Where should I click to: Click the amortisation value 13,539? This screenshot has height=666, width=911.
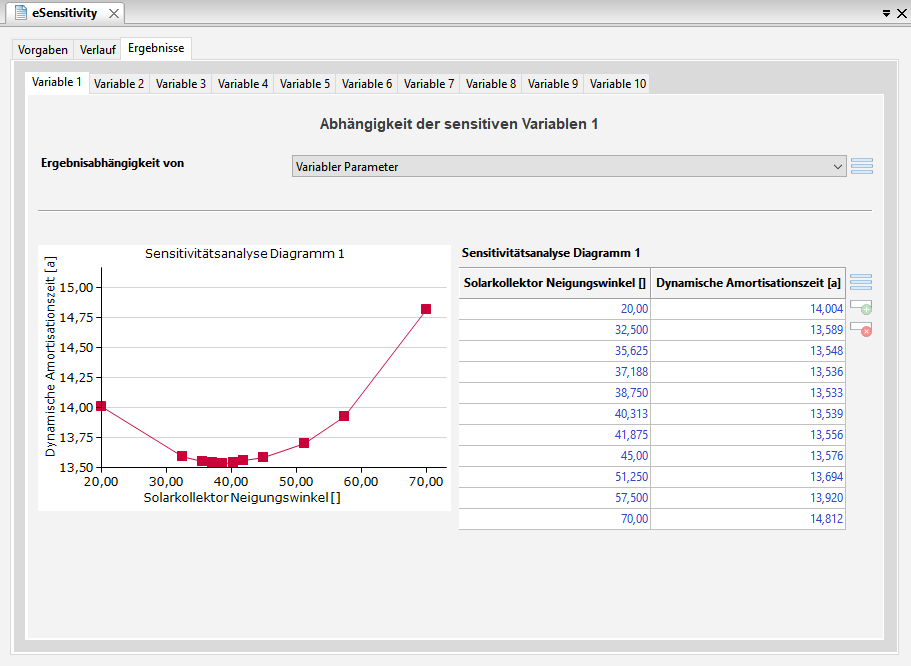pos(748,414)
